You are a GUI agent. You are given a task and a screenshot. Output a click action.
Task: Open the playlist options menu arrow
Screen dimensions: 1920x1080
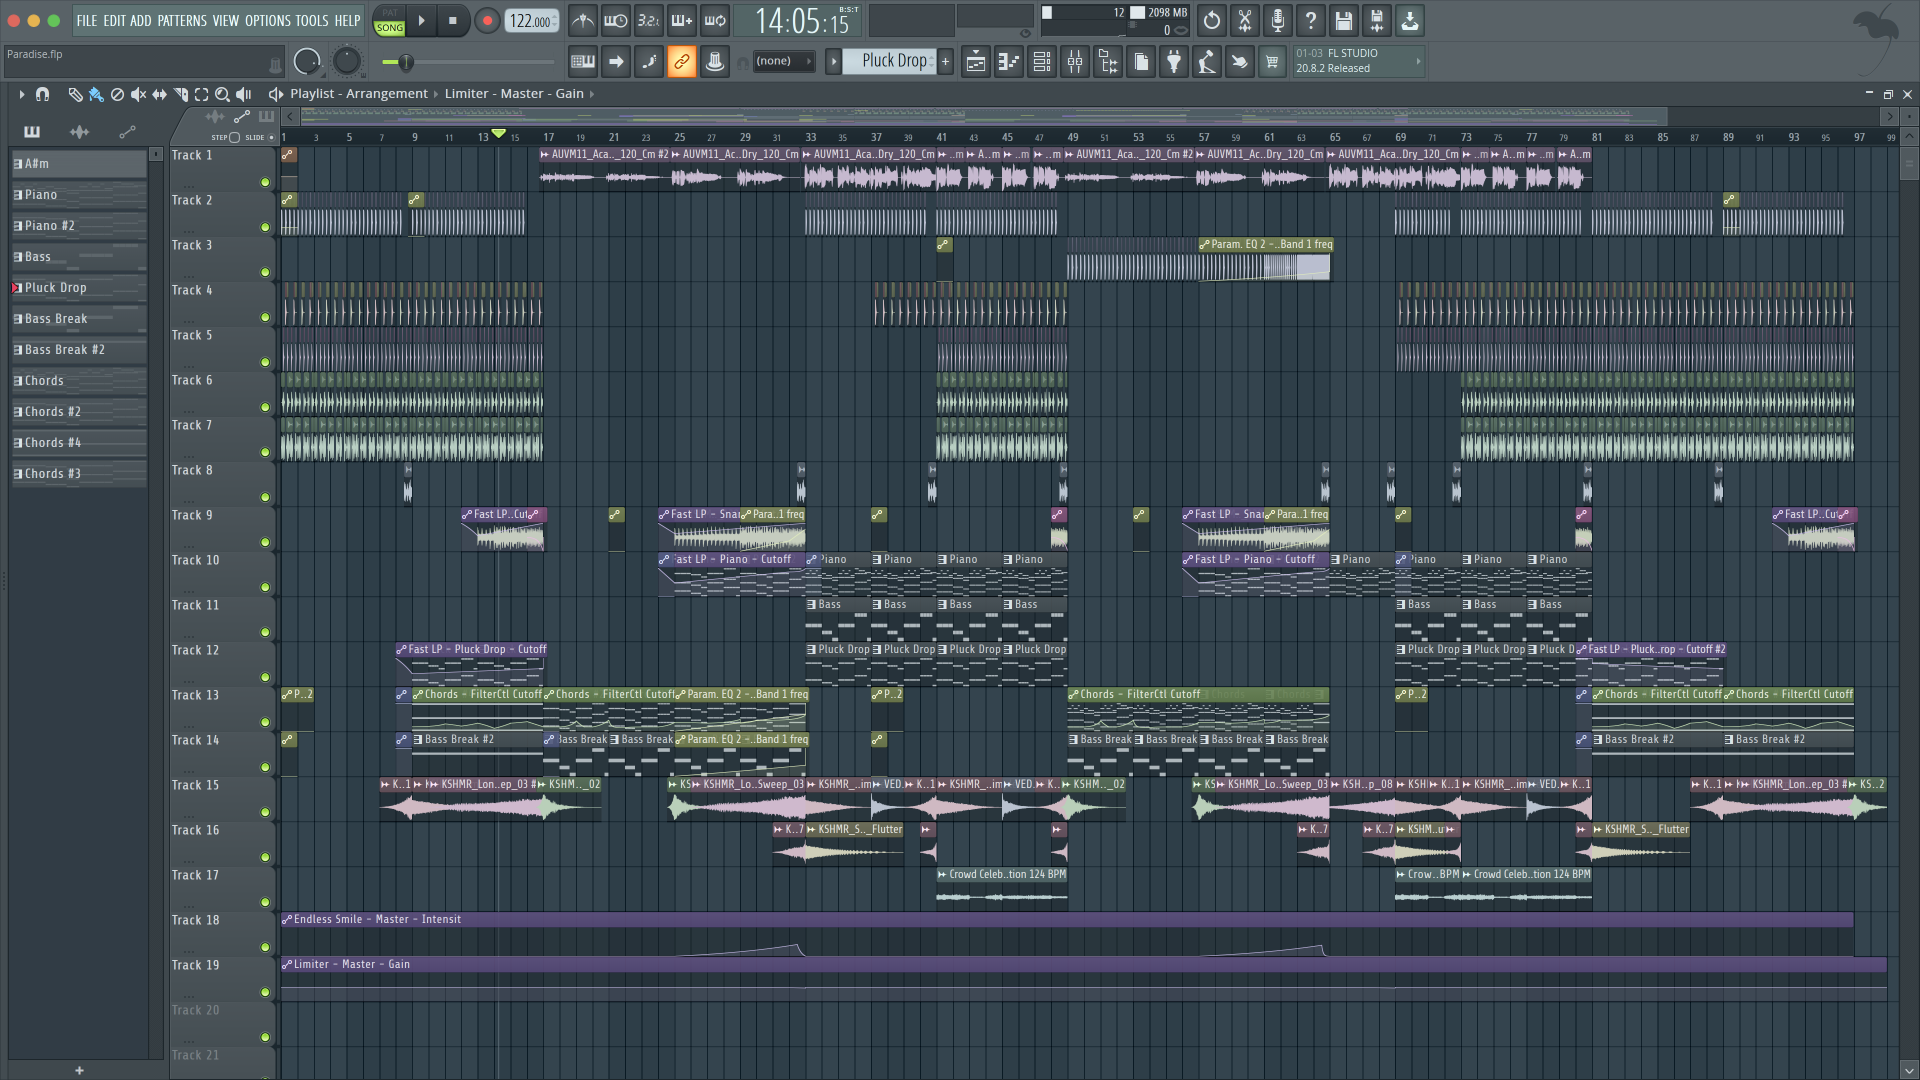21,94
